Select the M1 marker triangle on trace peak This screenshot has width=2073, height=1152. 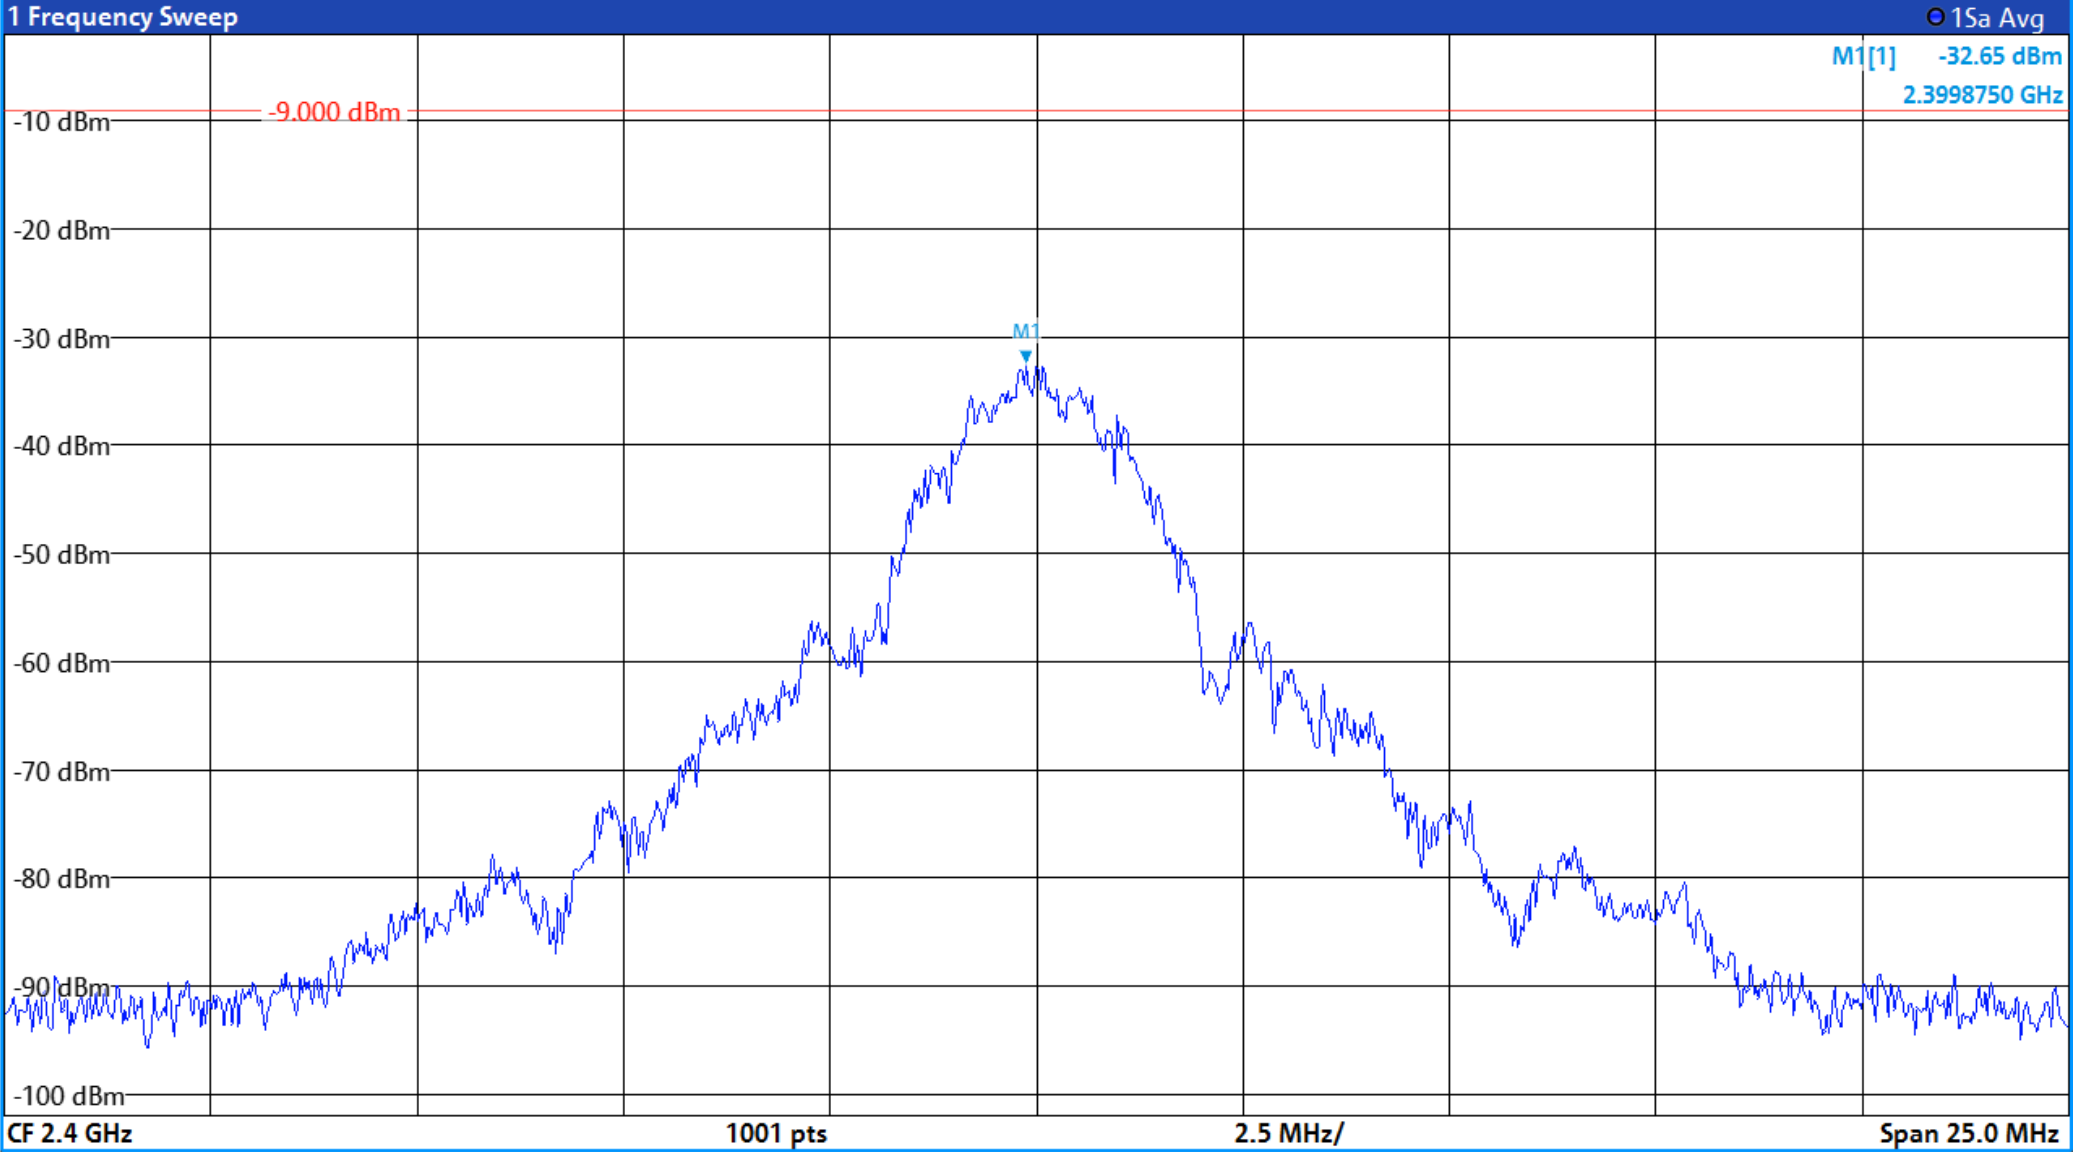coord(1025,356)
